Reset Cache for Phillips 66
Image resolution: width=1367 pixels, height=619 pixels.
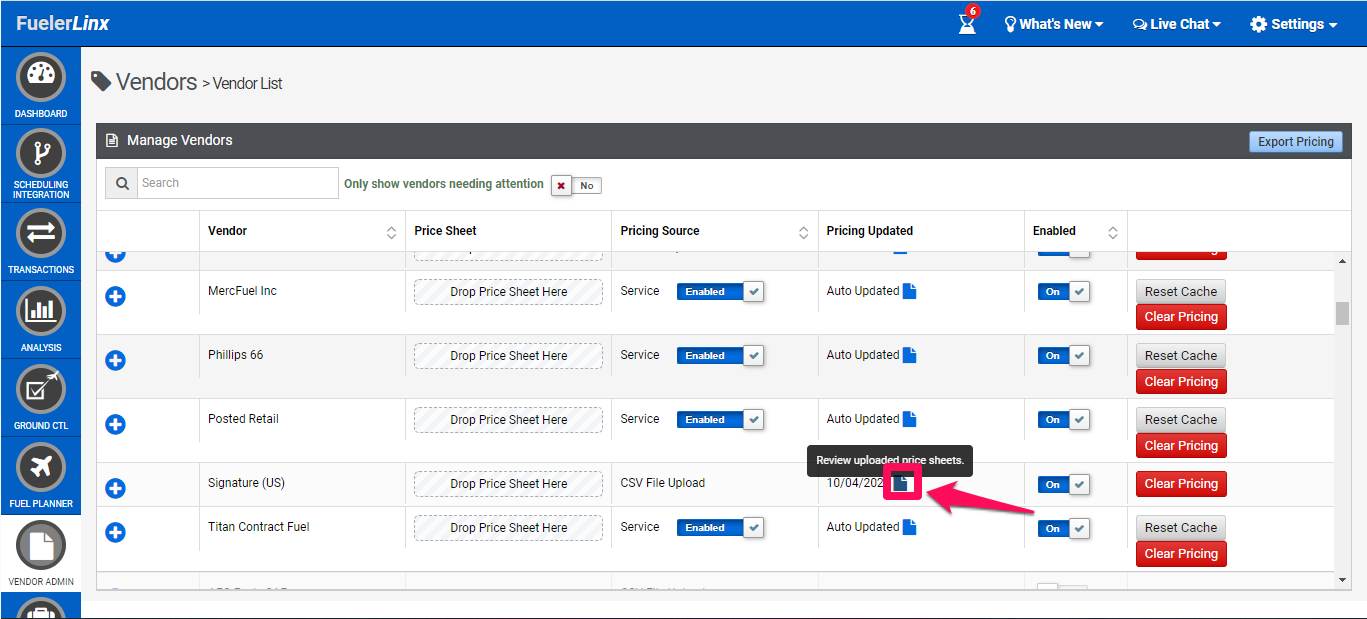tap(1181, 356)
